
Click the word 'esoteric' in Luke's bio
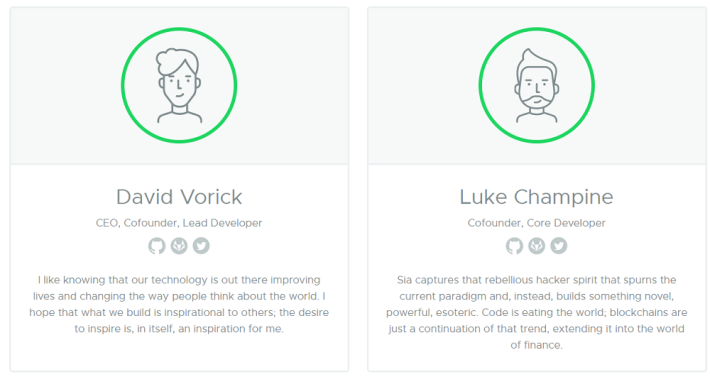pos(457,312)
